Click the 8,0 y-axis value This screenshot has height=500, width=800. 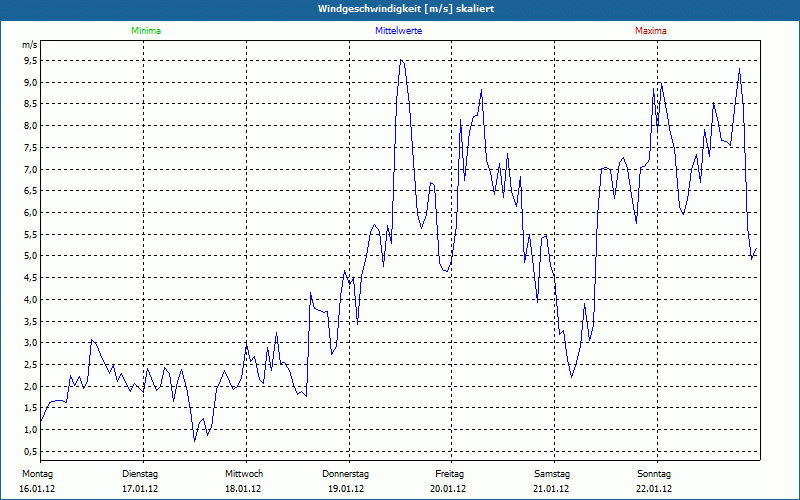coord(30,126)
